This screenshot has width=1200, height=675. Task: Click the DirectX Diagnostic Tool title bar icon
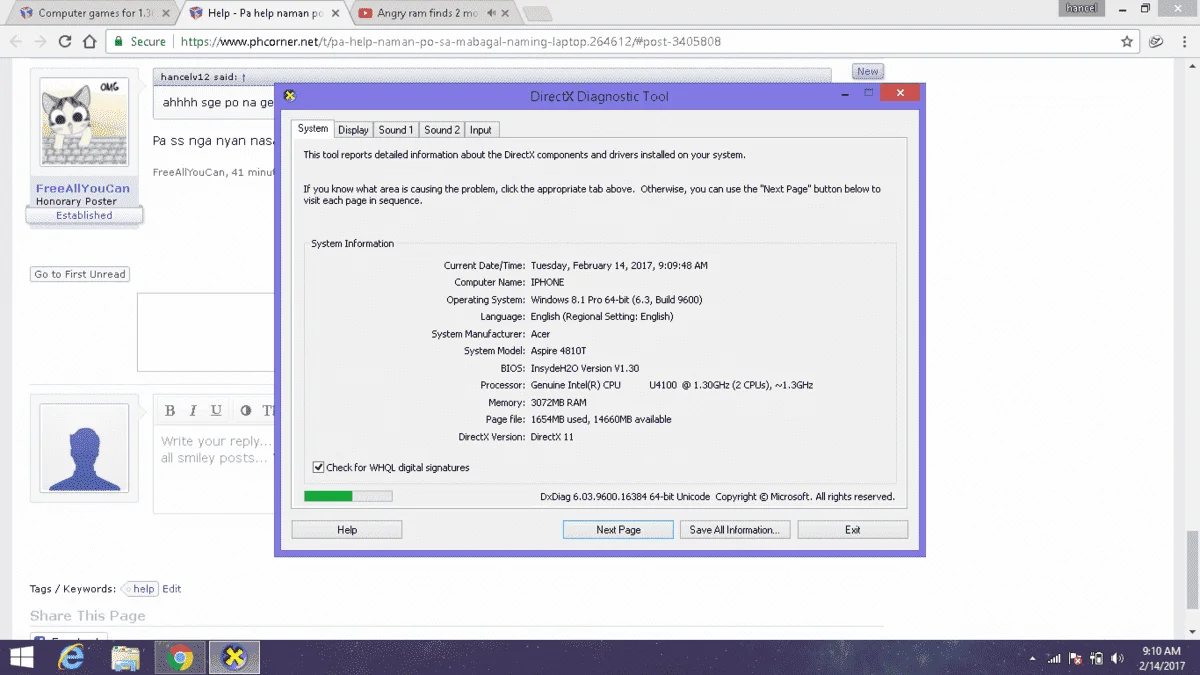[290, 96]
